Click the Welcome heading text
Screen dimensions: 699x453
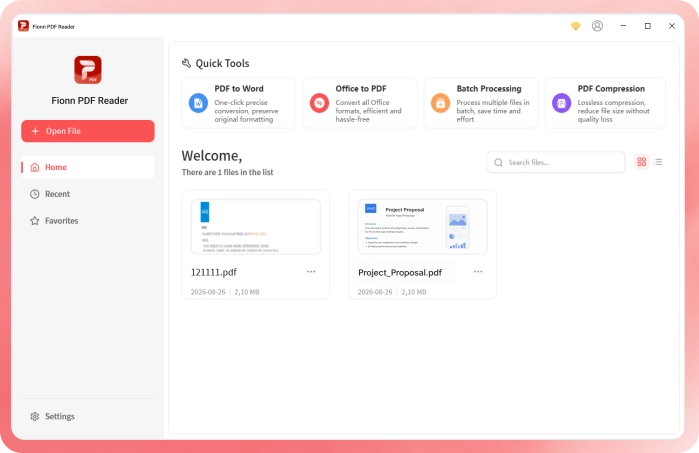pos(212,156)
